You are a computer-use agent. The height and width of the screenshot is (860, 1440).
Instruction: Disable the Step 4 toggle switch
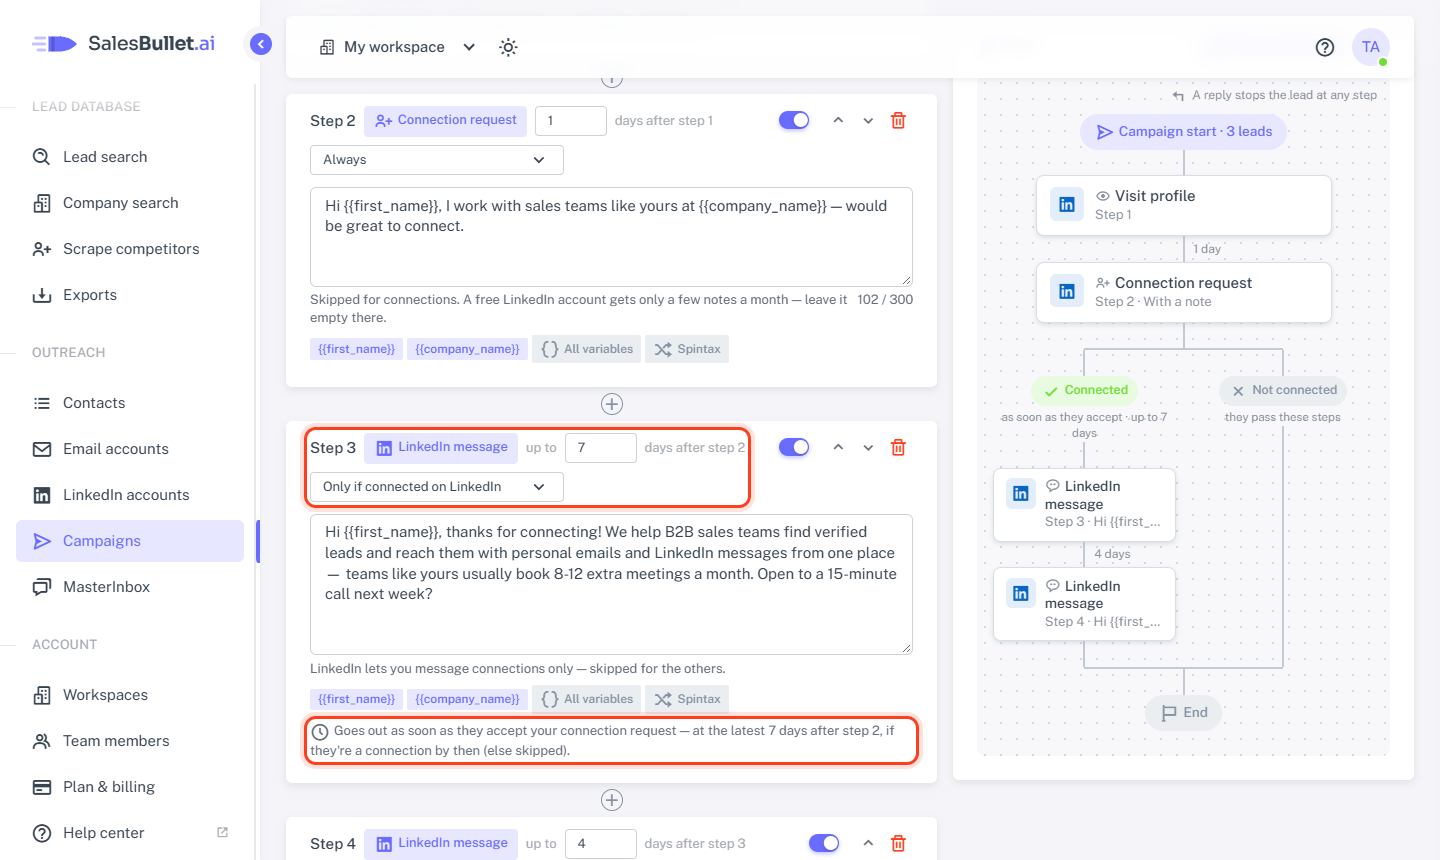click(x=824, y=843)
